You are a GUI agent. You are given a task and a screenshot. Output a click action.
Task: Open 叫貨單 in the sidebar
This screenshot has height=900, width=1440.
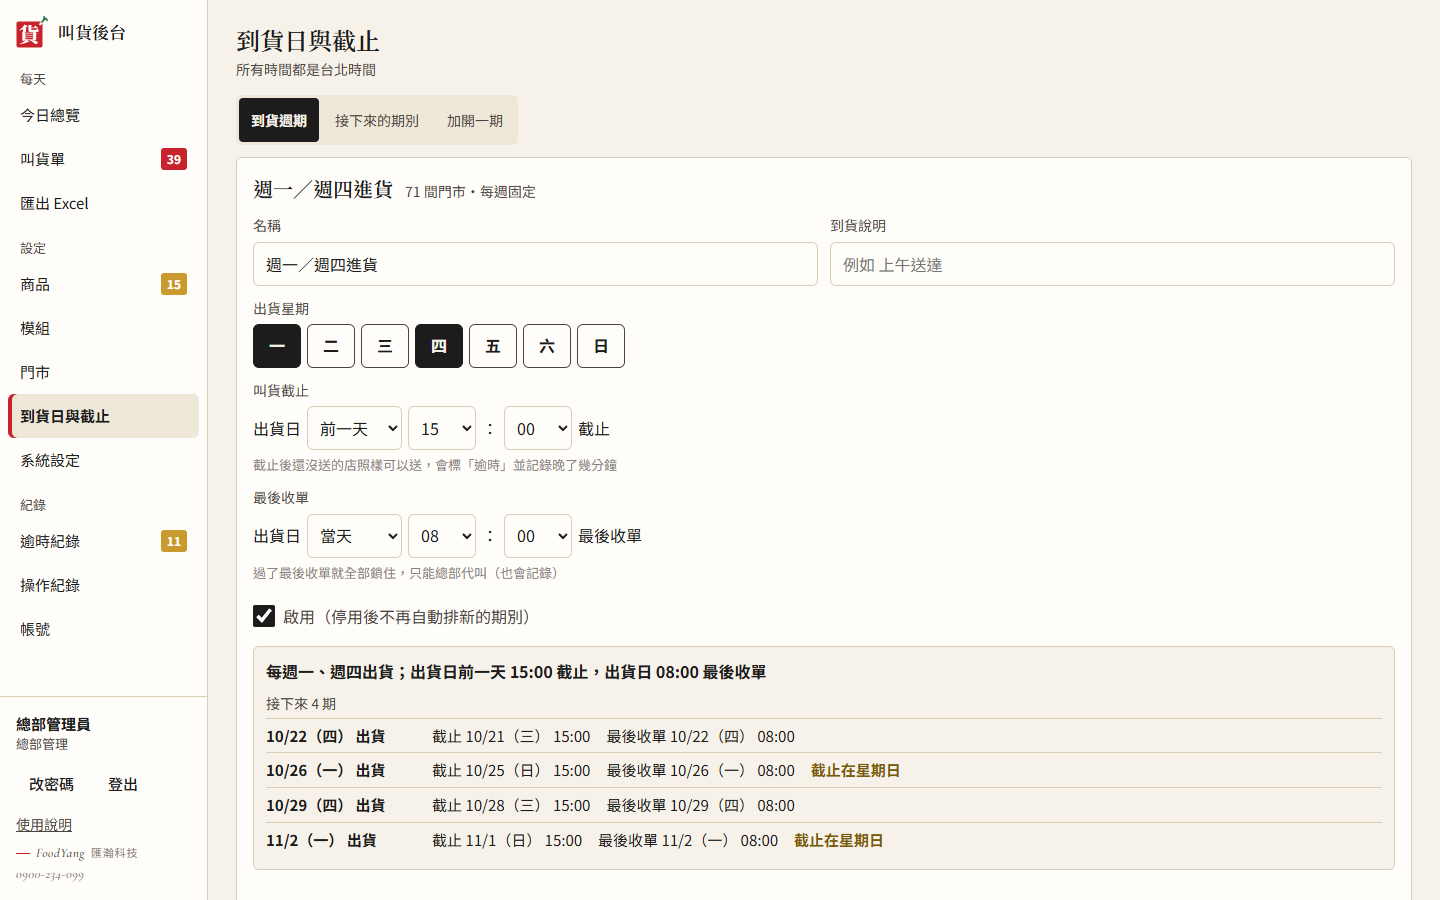[x=103, y=159]
